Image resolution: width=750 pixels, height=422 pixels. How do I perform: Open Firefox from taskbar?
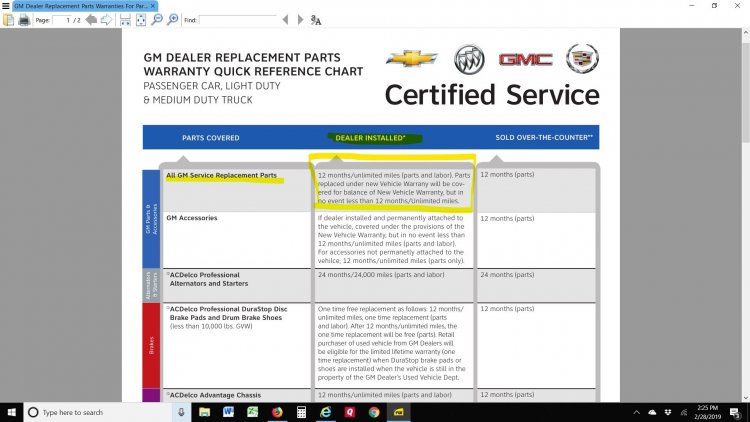click(x=277, y=412)
